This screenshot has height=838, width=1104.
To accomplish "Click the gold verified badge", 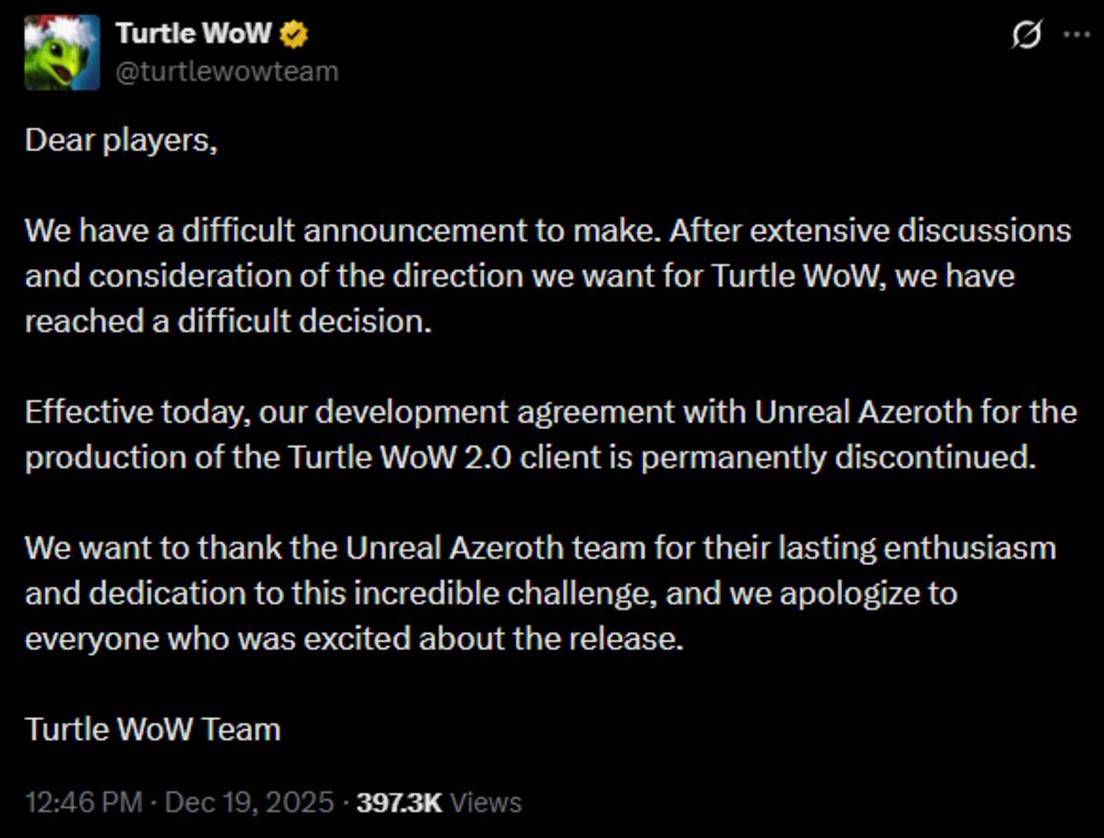I will (x=294, y=34).
